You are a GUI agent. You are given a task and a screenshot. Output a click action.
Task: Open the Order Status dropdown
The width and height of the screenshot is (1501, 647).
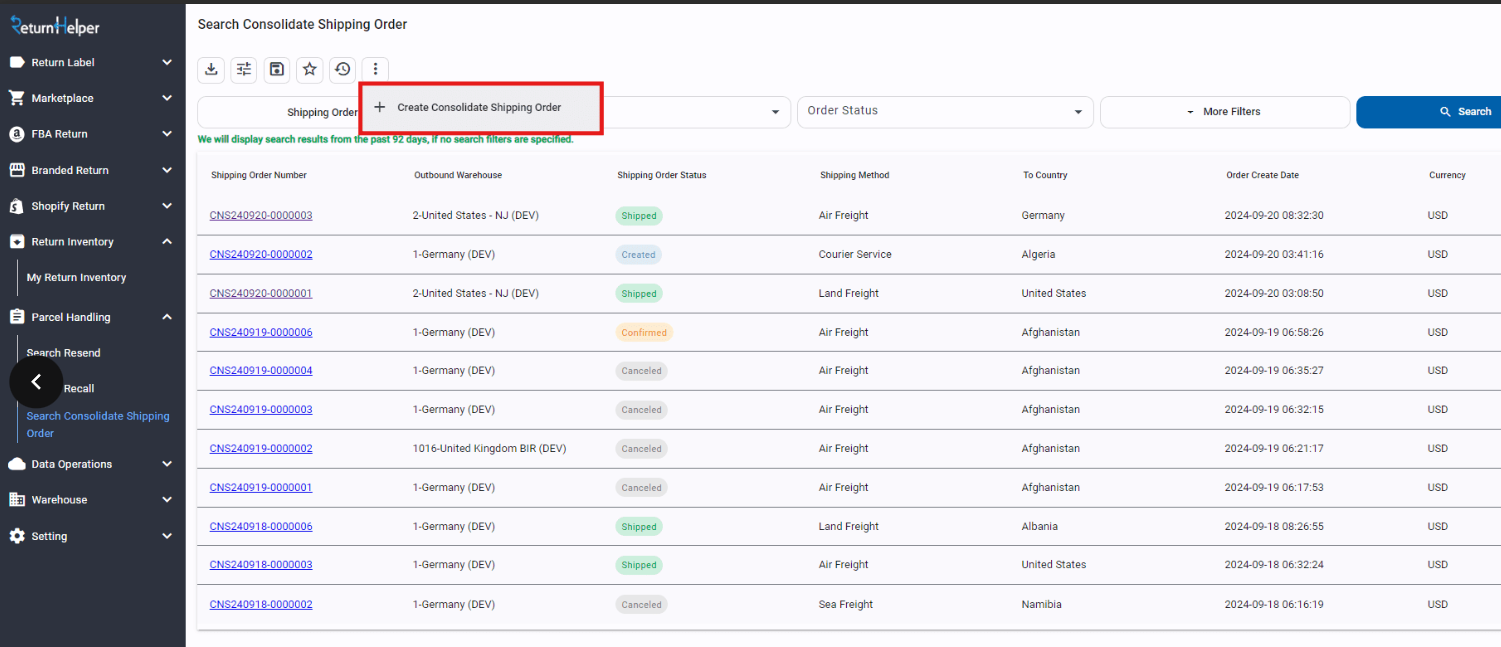pyautogui.click(x=945, y=111)
